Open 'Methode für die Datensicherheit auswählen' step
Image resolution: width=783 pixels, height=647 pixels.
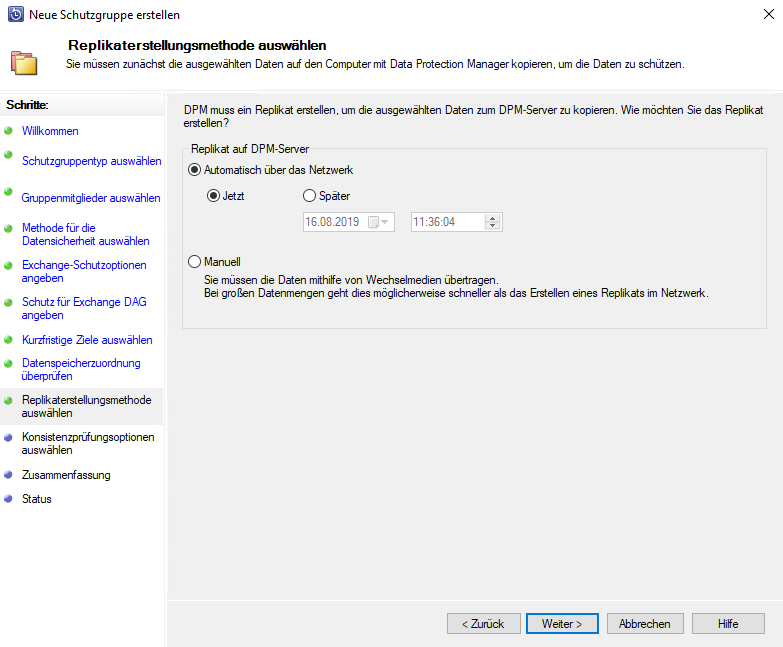pos(85,235)
